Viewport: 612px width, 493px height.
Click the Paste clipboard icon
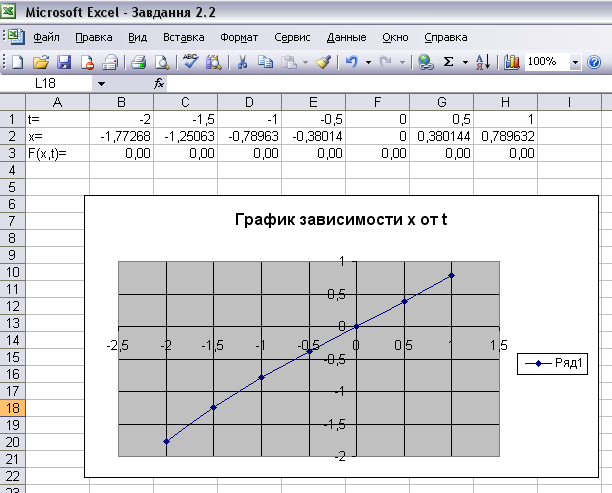(x=289, y=62)
